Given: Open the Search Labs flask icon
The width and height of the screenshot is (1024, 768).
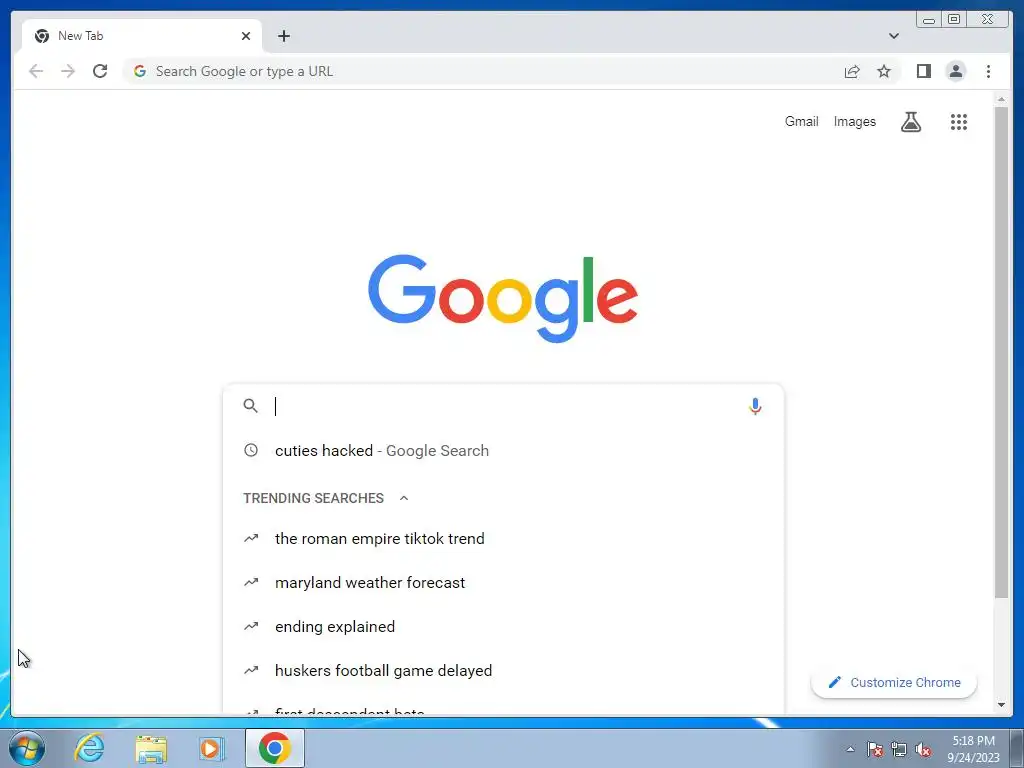Looking at the screenshot, I should pos(911,121).
